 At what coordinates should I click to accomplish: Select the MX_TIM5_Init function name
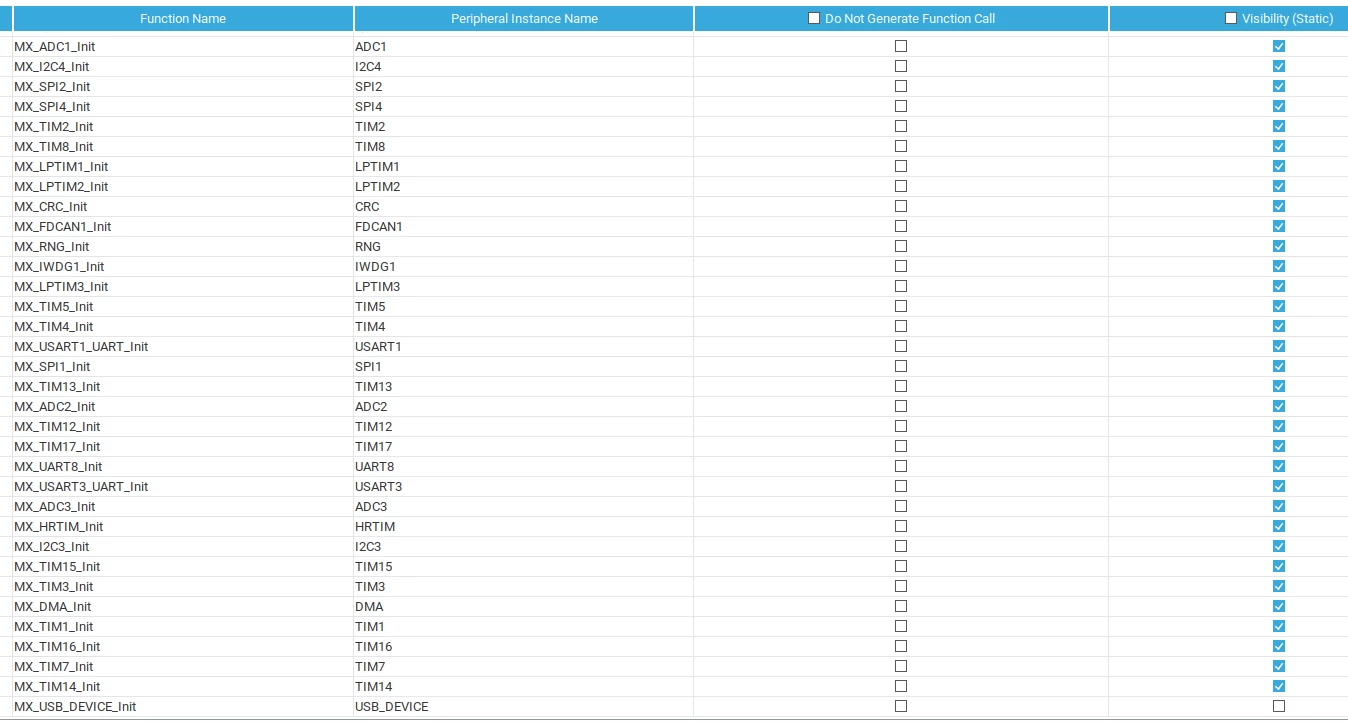pos(54,306)
